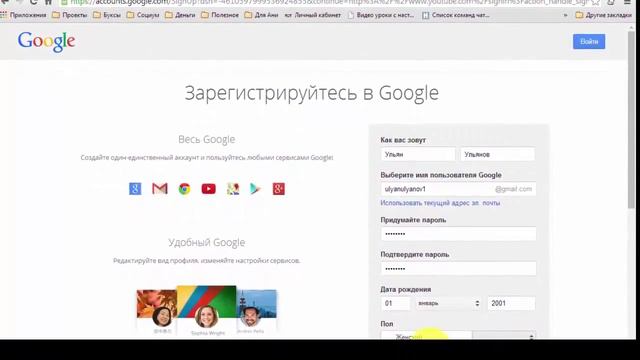Open the Список команд bookmark
Viewport: 640px width, 360px height.
coord(456,15)
